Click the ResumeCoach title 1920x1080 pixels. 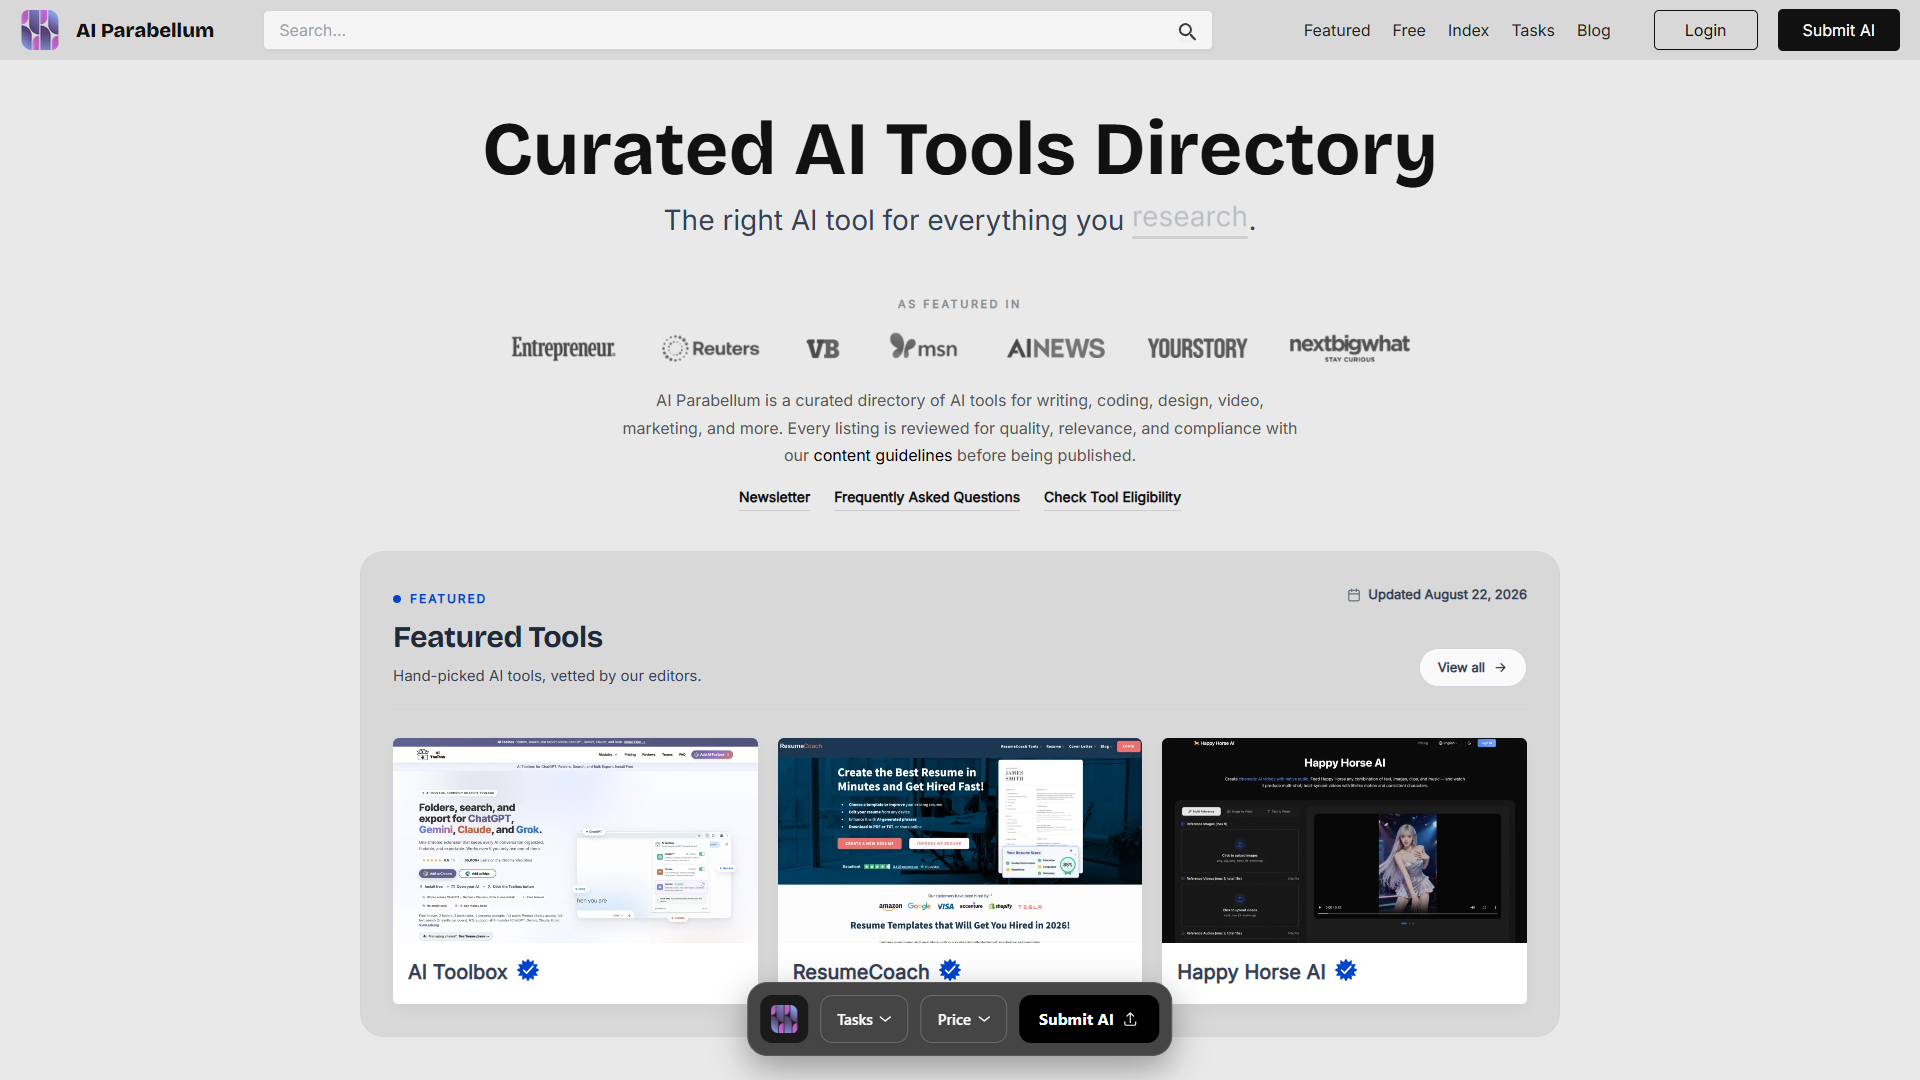tap(861, 971)
